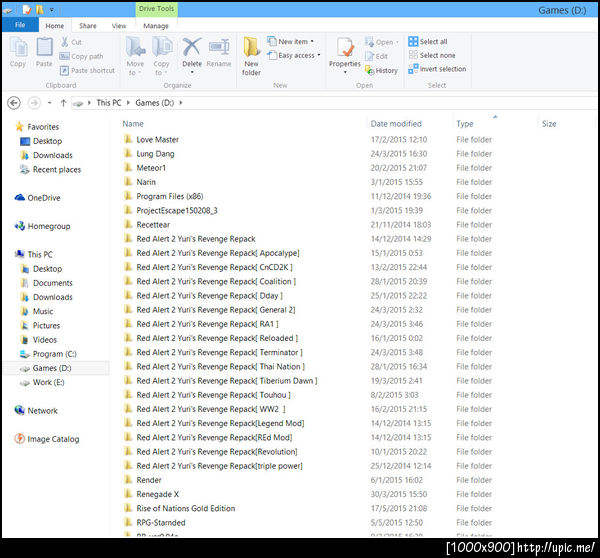Screen dimensions: 600x558
Task: Click the Rename icon
Action: (219, 47)
